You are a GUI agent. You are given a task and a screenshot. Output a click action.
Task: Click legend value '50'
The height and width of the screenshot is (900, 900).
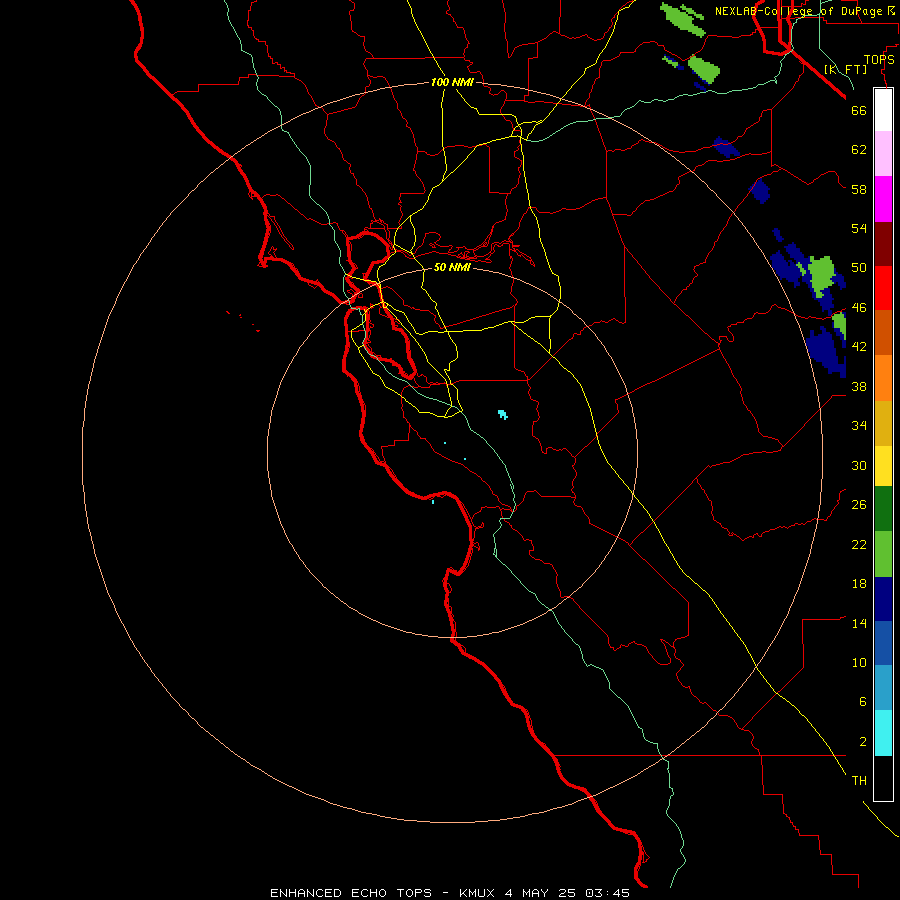tap(859, 268)
